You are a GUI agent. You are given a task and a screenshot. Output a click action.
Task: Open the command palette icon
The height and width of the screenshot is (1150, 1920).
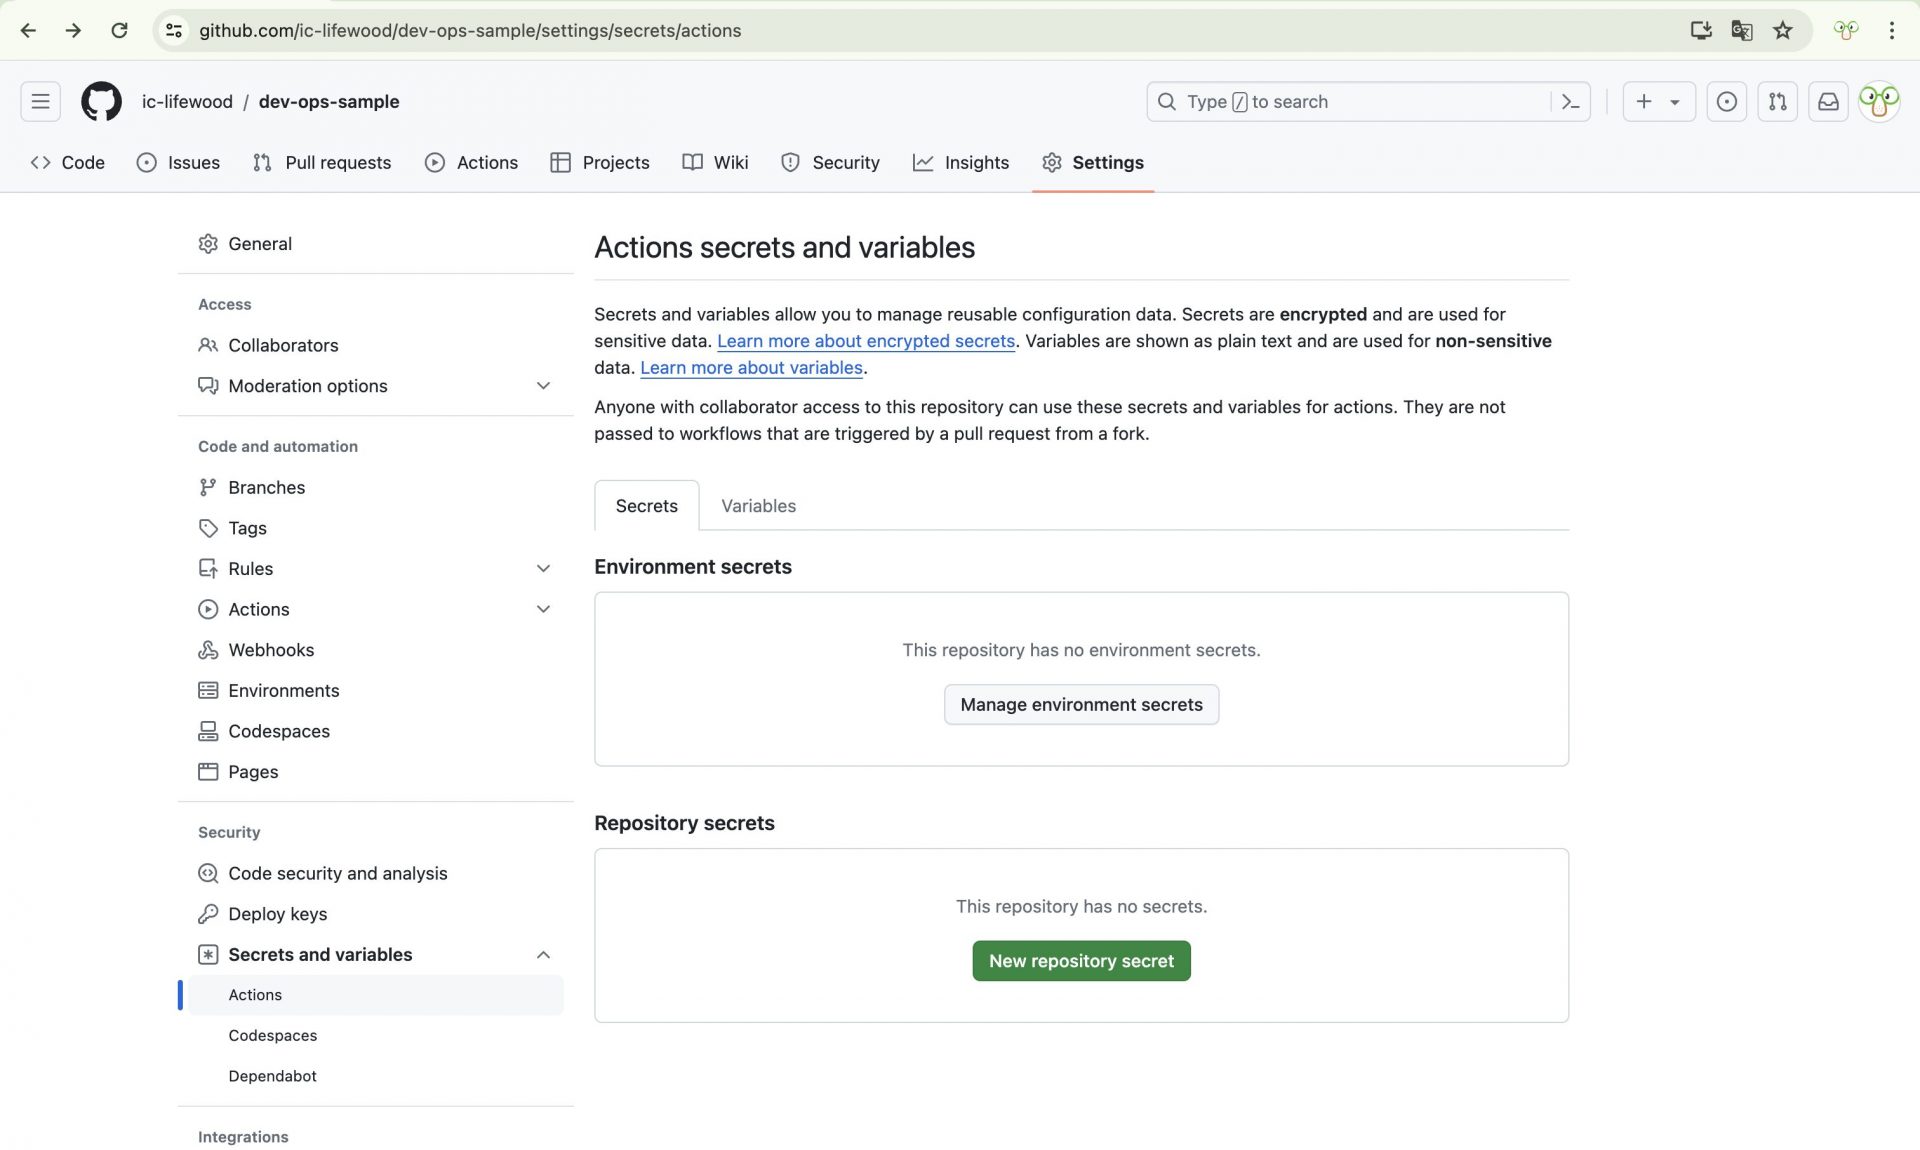tap(1570, 102)
